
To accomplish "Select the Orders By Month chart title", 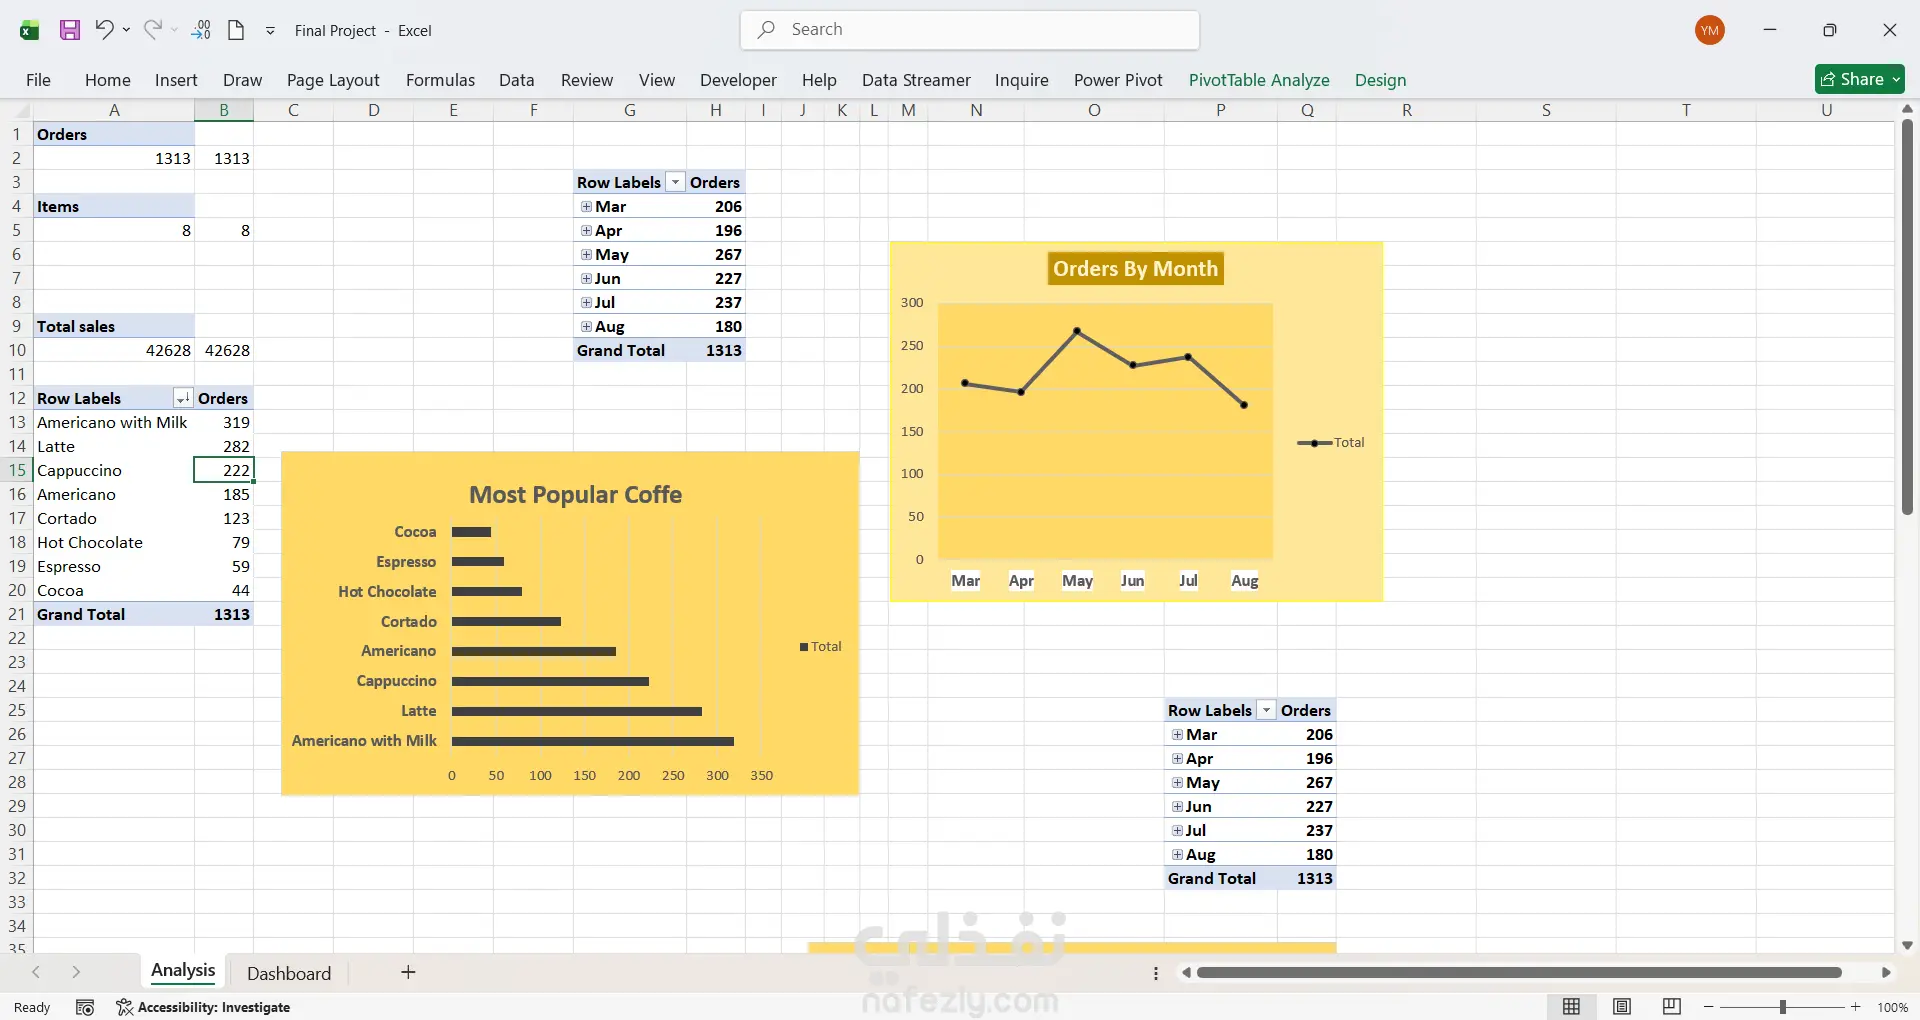I will 1135,269.
